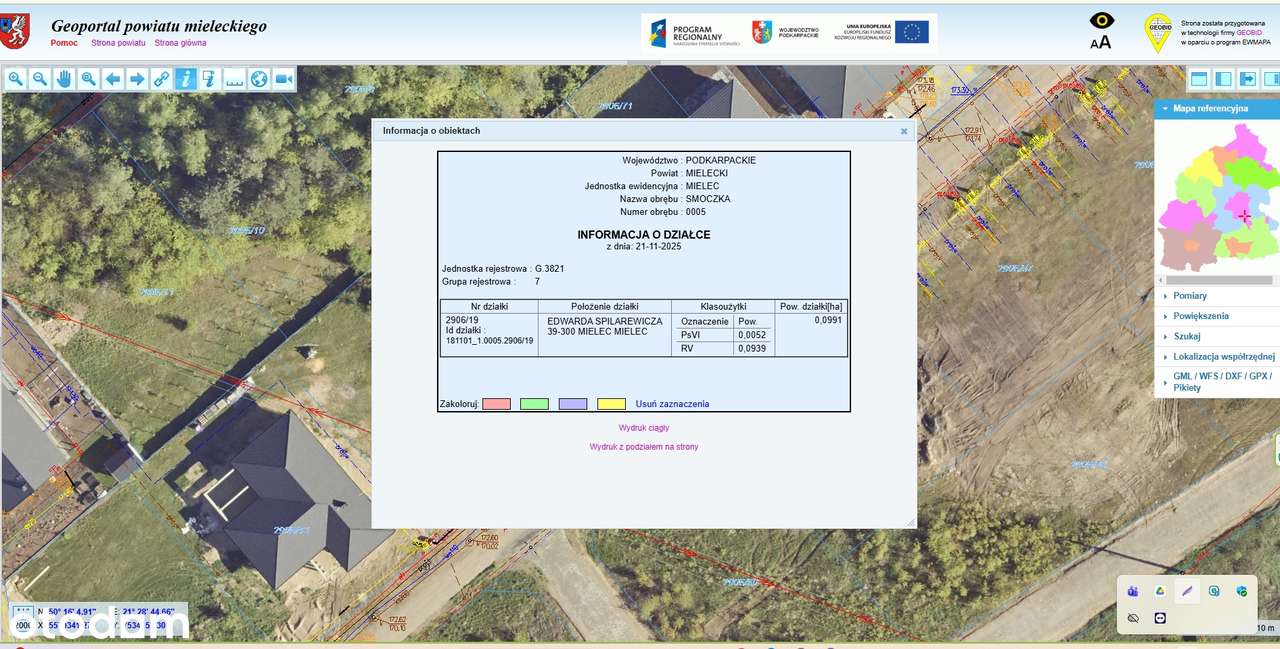Open the Pomoc link

pos(64,43)
